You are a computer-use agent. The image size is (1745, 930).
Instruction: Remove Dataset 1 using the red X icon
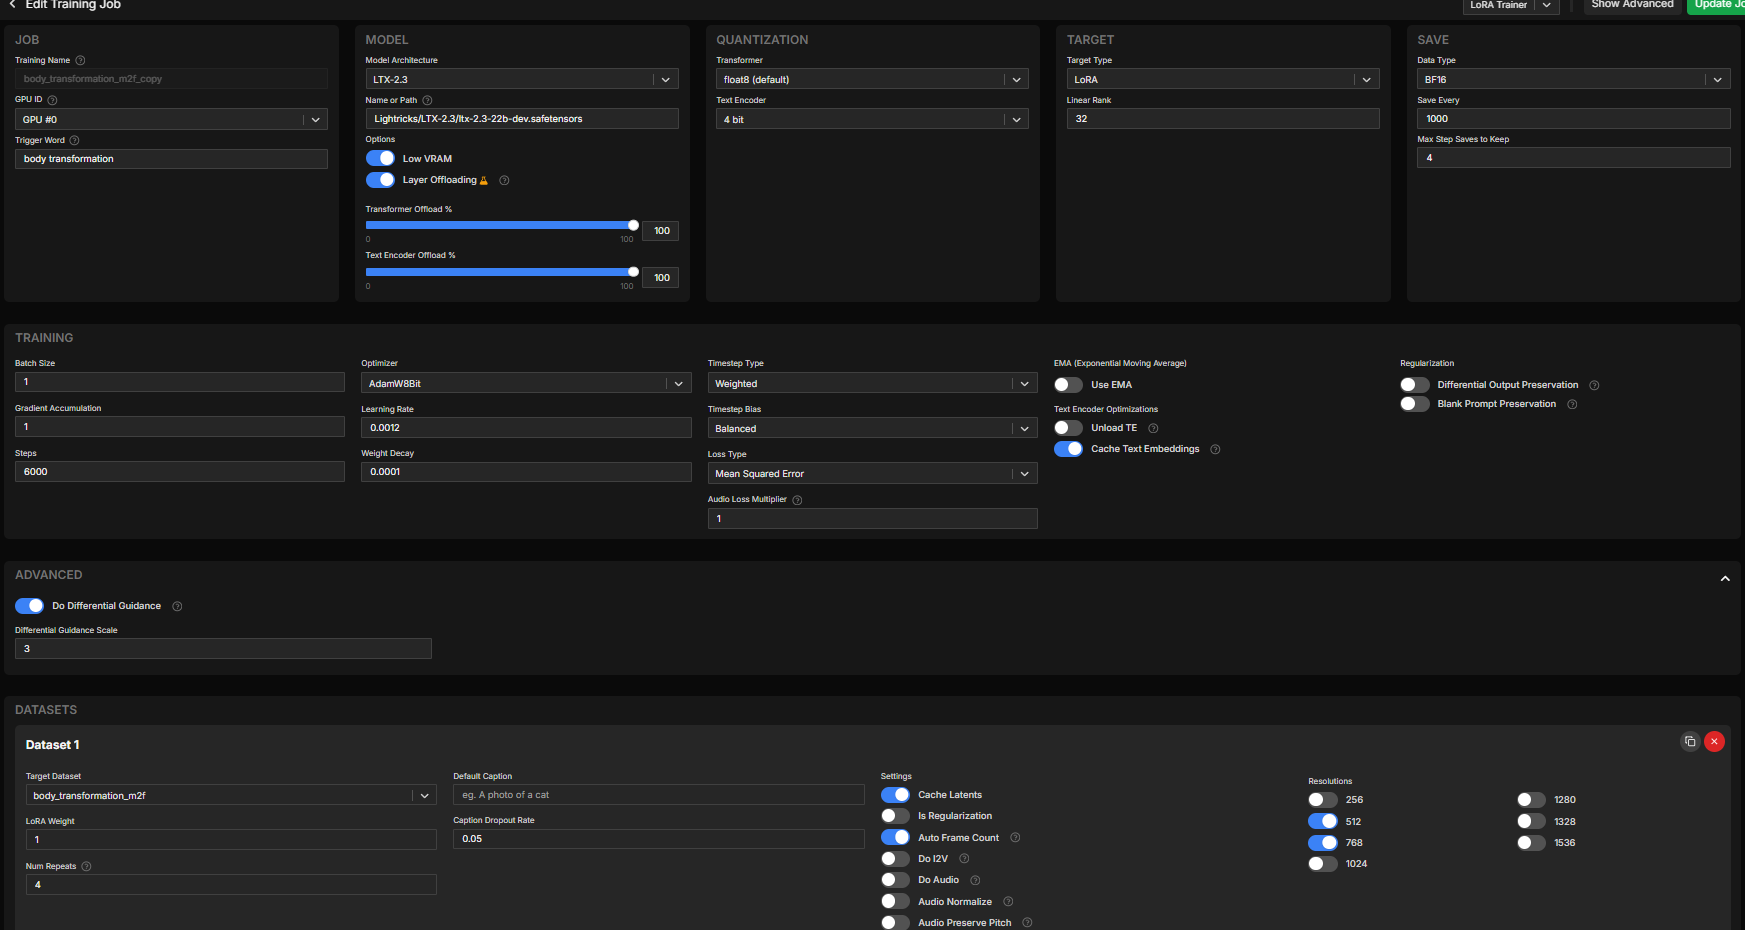click(x=1714, y=741)
